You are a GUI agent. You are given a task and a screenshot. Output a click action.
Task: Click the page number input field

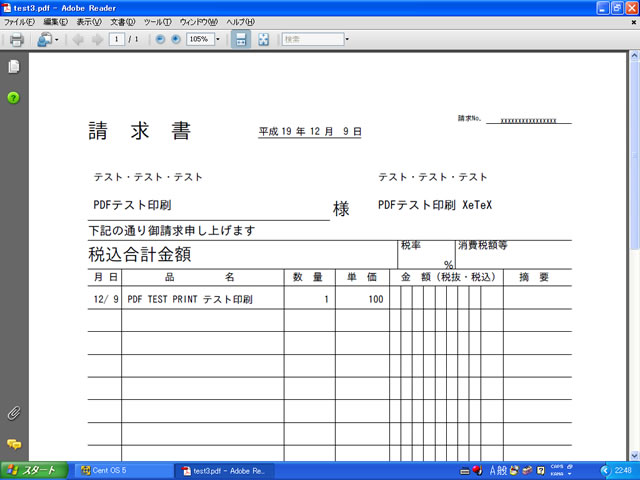click(x=117, y=40)
